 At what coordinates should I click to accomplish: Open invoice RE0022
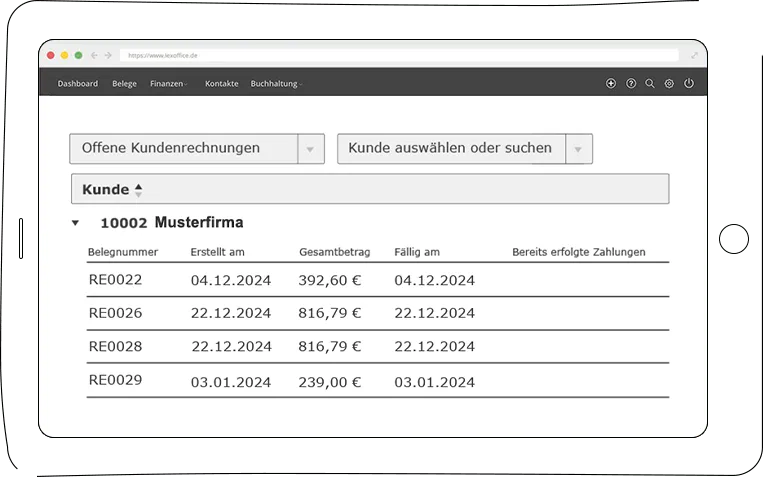tap(115, 279)
